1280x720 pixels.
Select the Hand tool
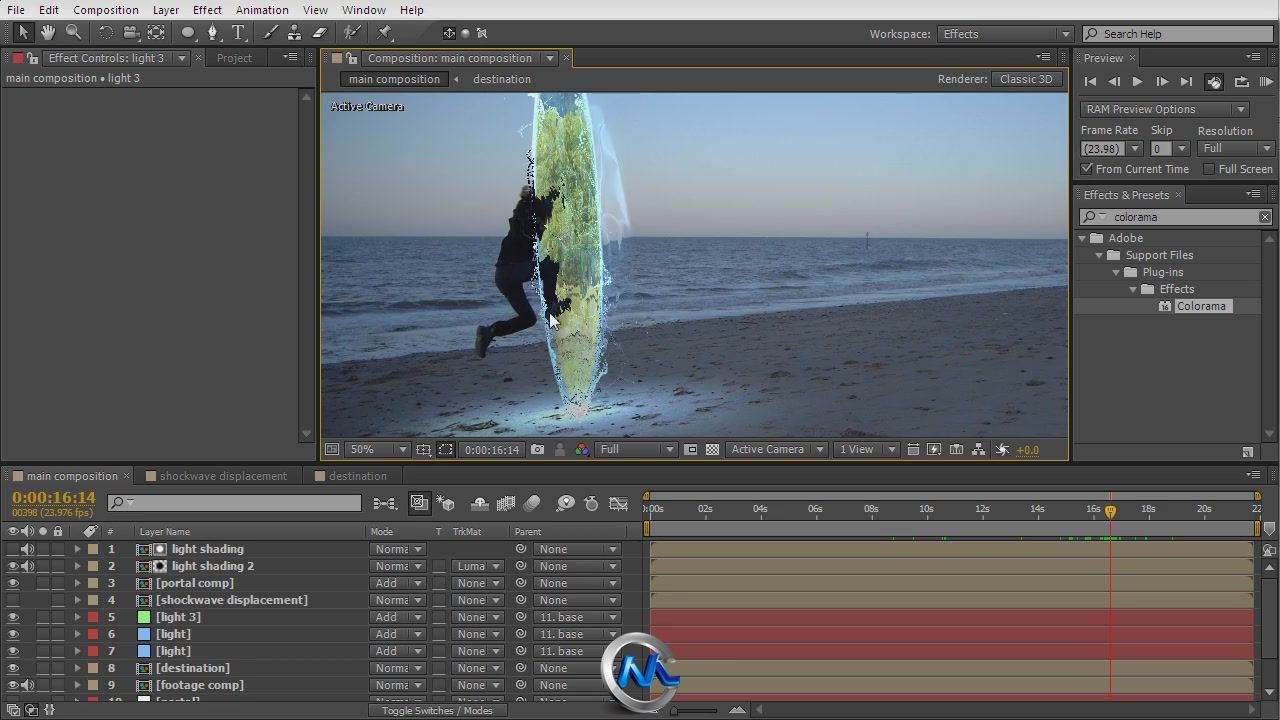48,33
